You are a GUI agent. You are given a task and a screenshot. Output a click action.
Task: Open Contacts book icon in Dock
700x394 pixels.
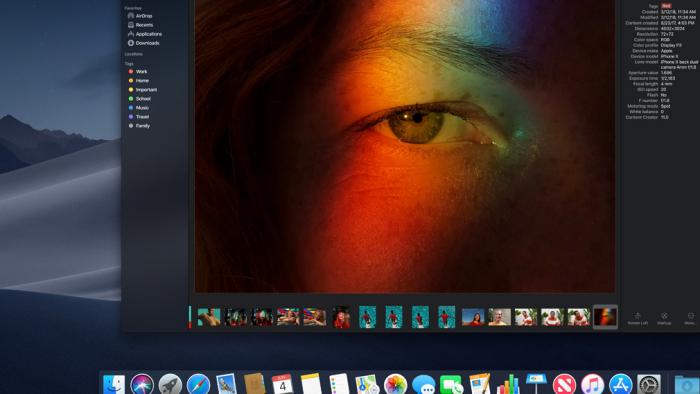(254, 385)
